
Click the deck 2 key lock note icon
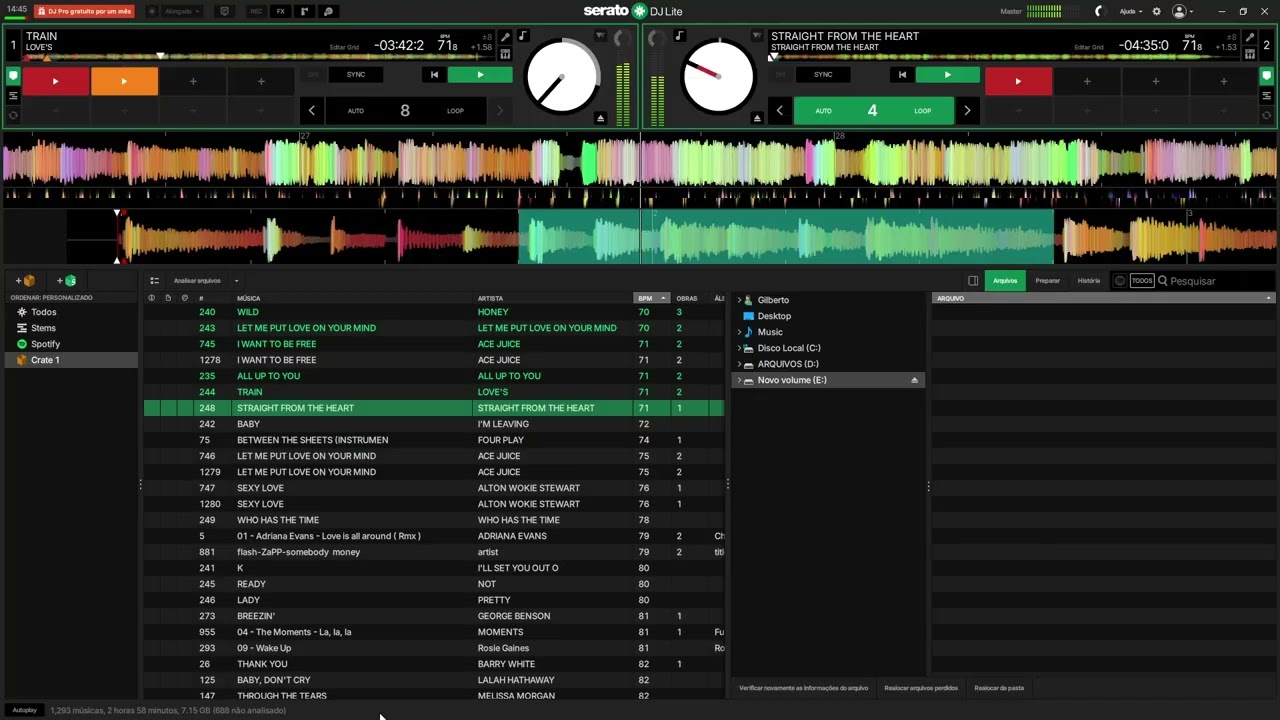click(x=680, y=36)
